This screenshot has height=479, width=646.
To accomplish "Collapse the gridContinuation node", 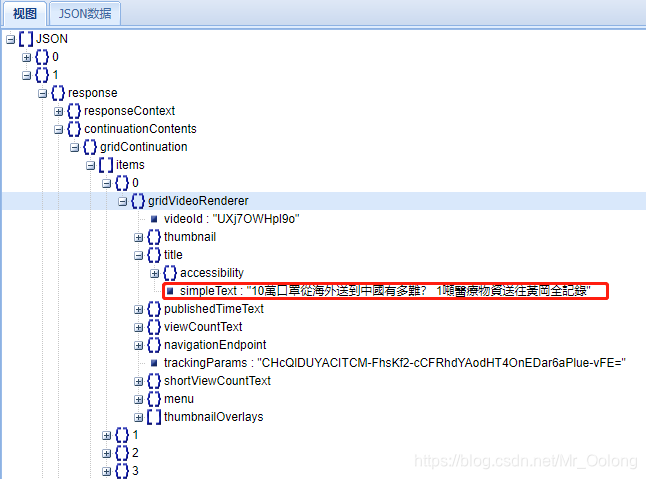I will (75, 147).
